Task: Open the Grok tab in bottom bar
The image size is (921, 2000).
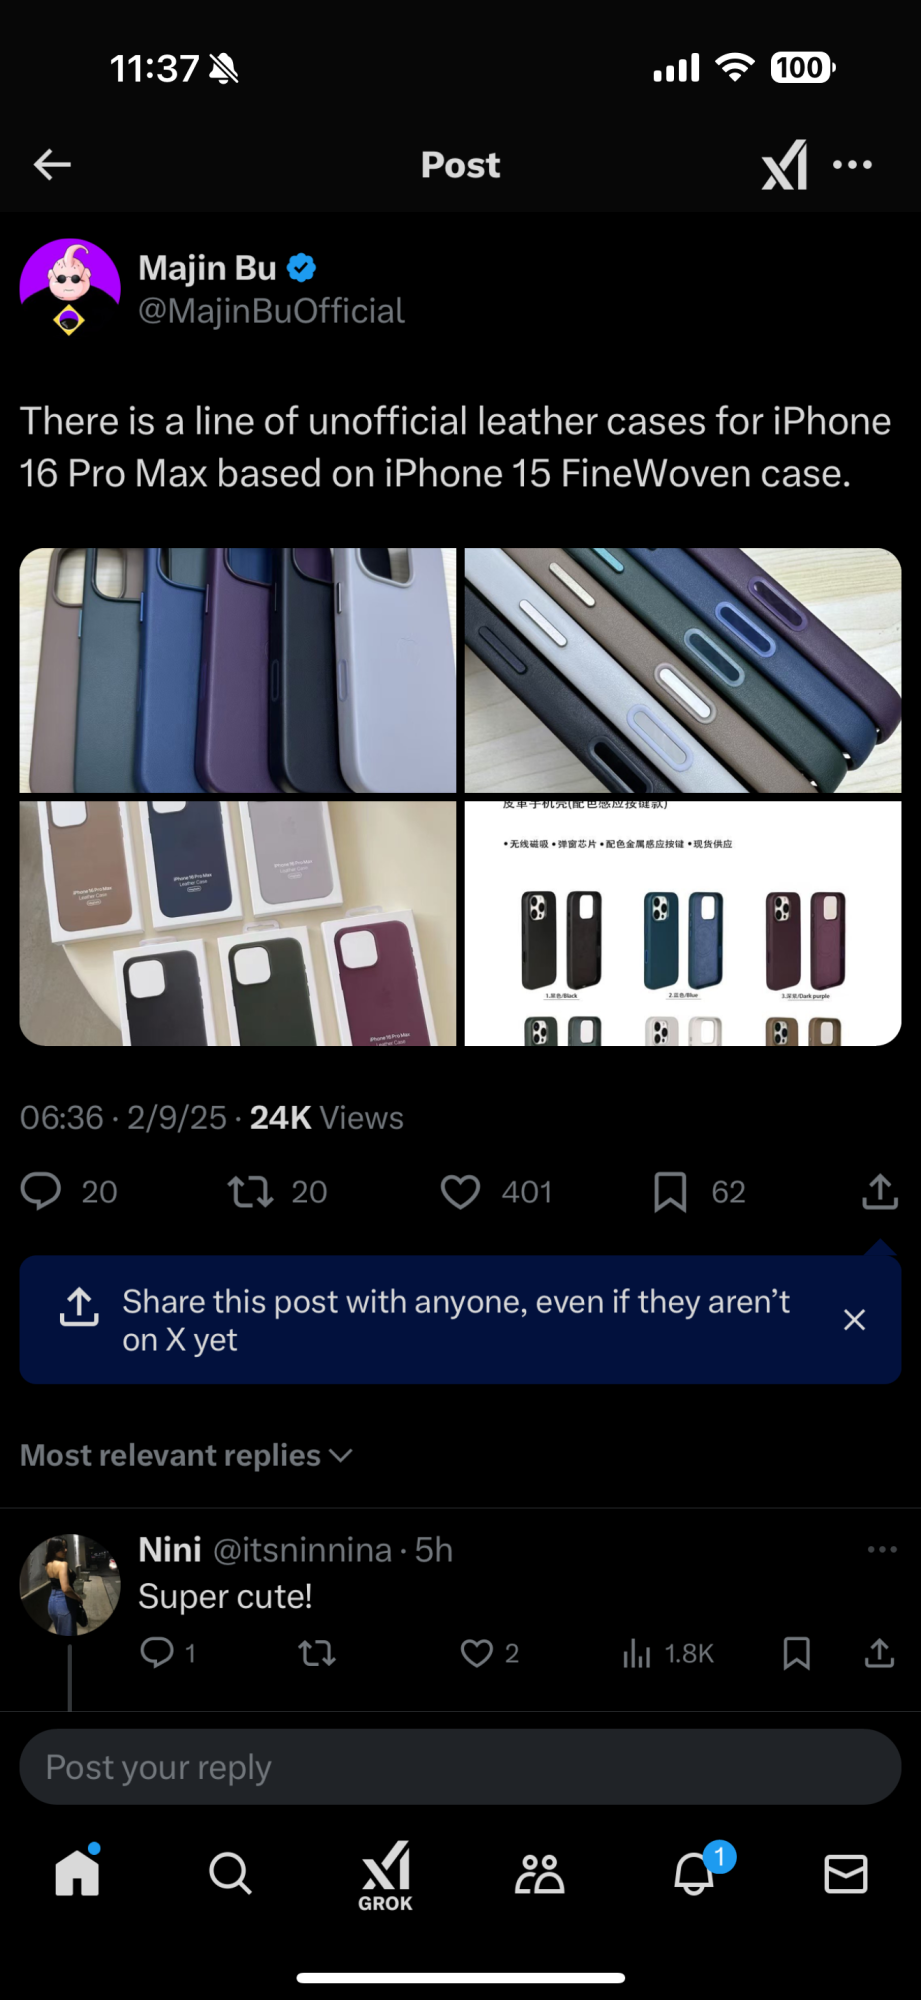Action: (x=385, y=1876)
